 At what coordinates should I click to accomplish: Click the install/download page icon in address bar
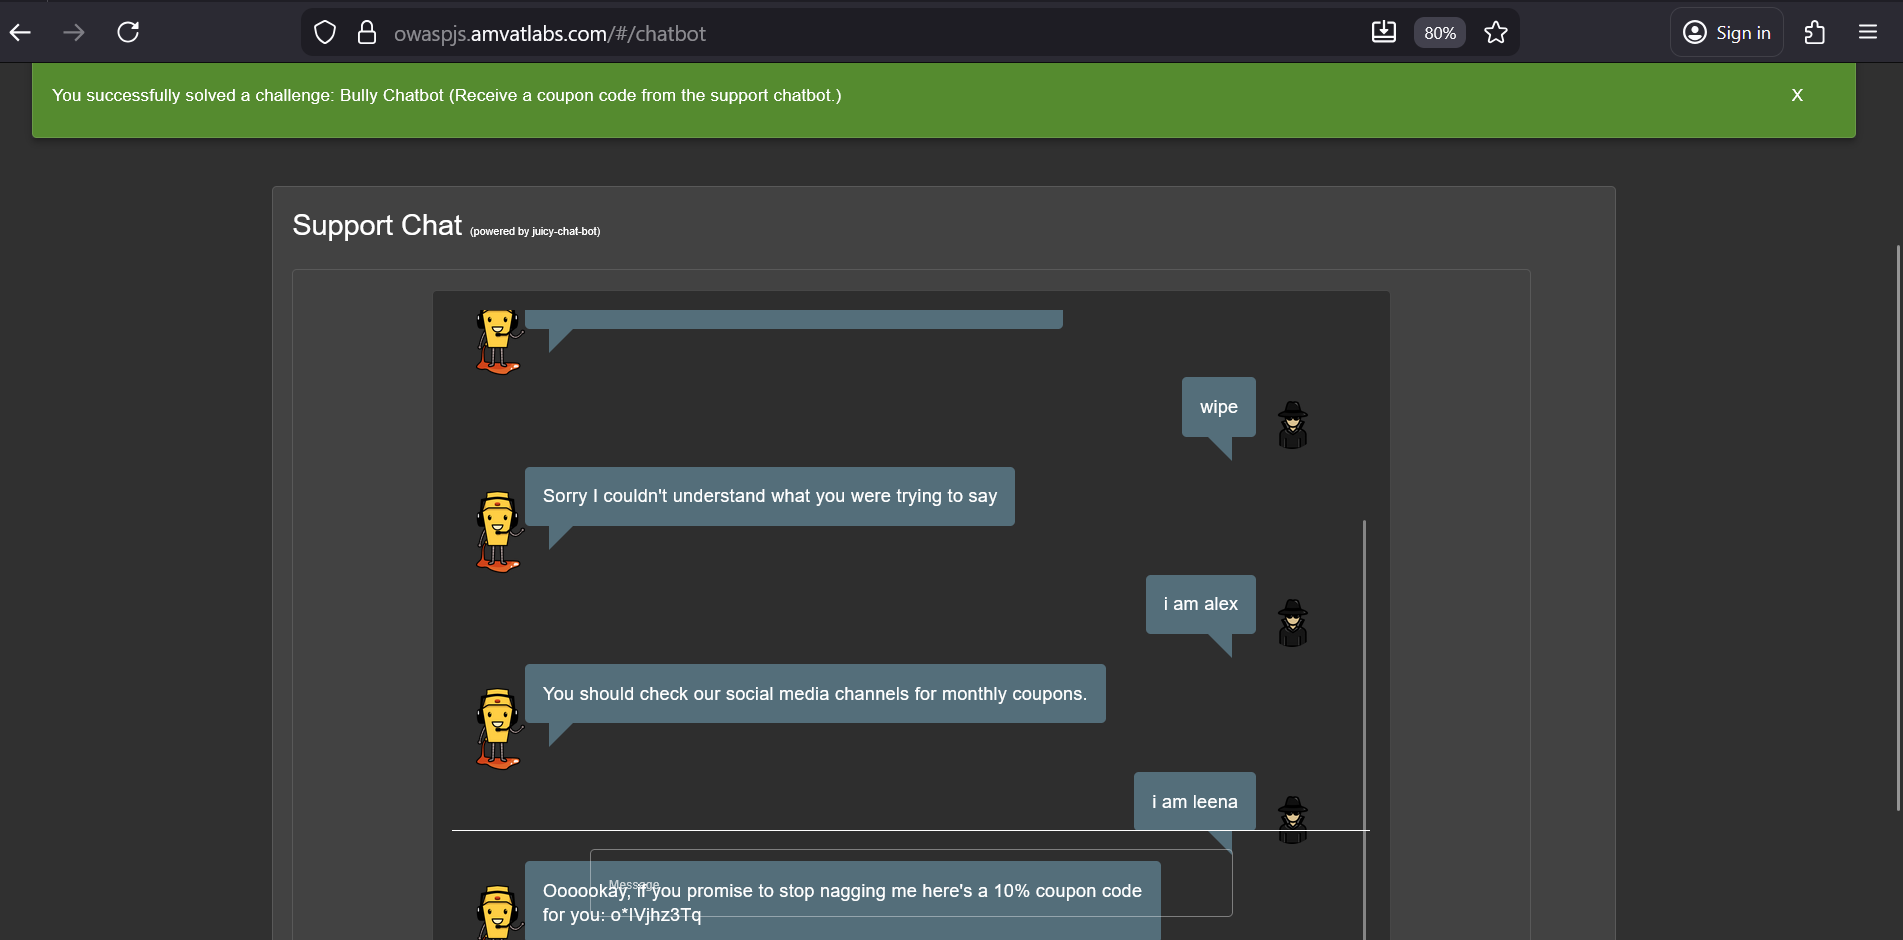[x=1383, y=33]
